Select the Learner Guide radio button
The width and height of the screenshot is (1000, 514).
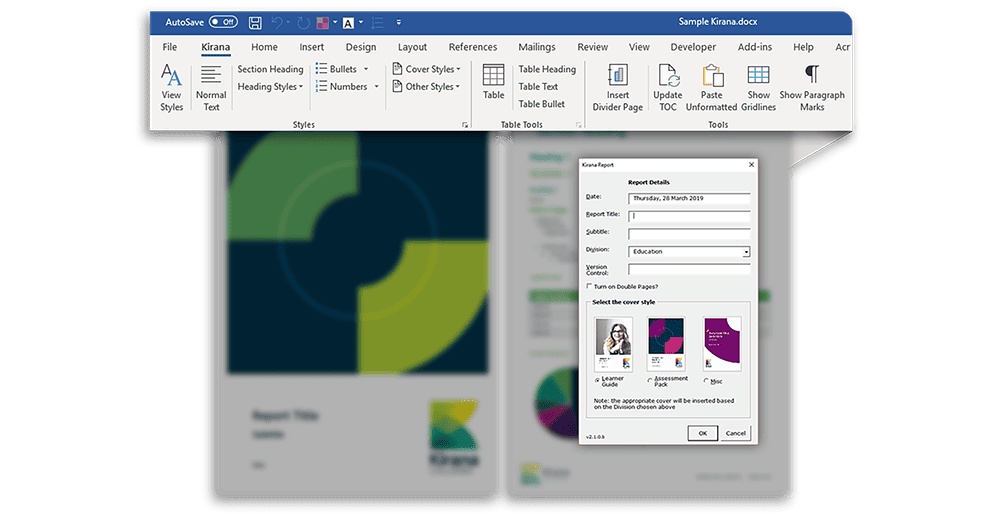pos(598,381)
